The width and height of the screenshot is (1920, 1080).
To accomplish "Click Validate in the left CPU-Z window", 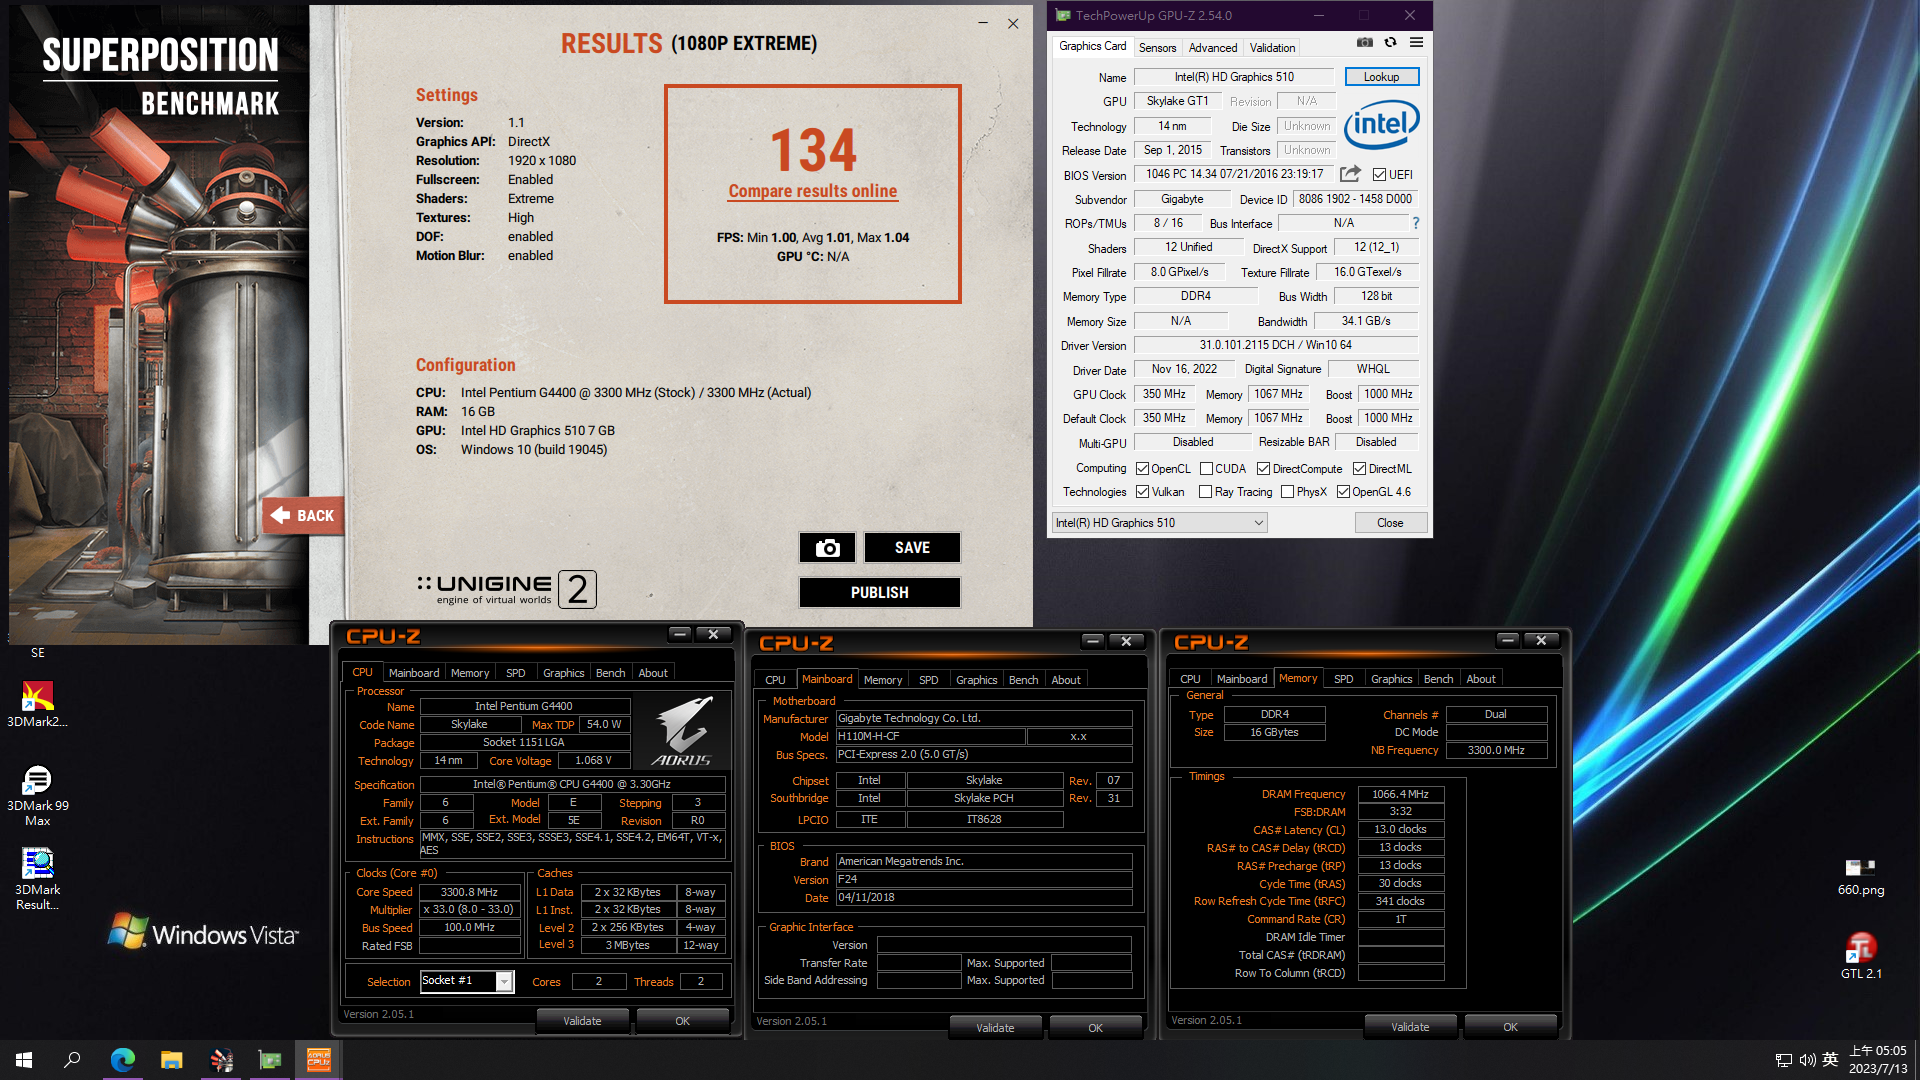I will click(582, 1021).
